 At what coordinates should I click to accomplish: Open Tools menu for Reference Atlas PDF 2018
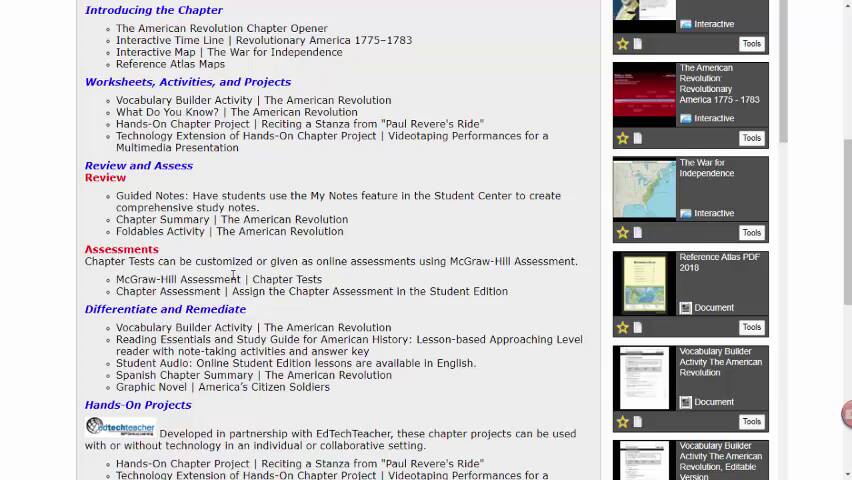point(751,327)
